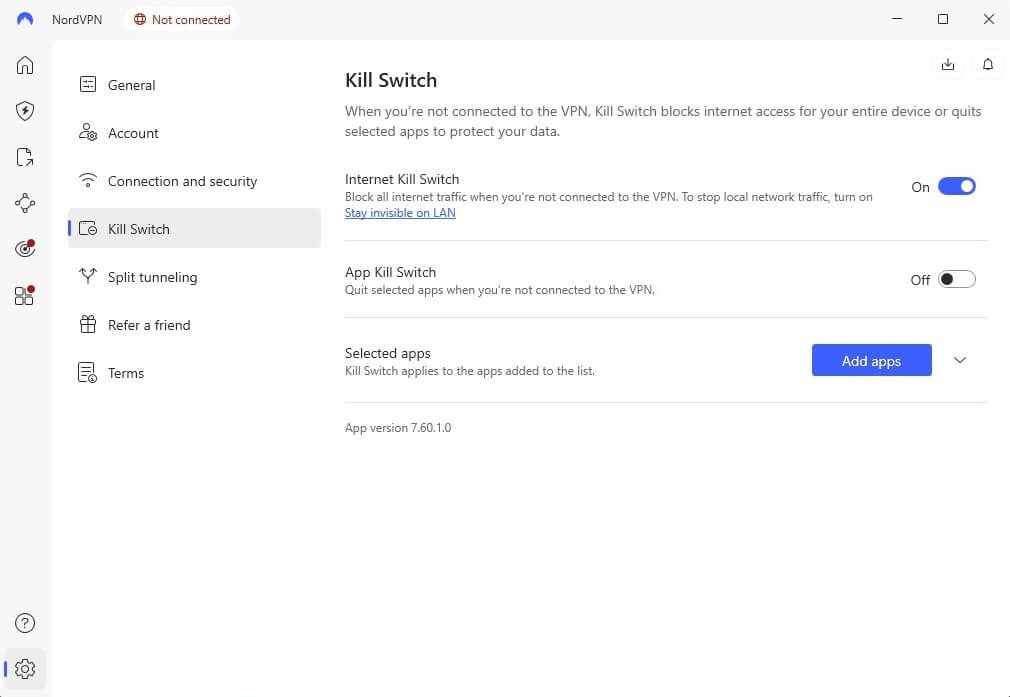The height and width of the screenshot is (697, 1010).
Task: Open the Stay invisible on LAN link
Action: pyautogui.click(x=400, y=213)
